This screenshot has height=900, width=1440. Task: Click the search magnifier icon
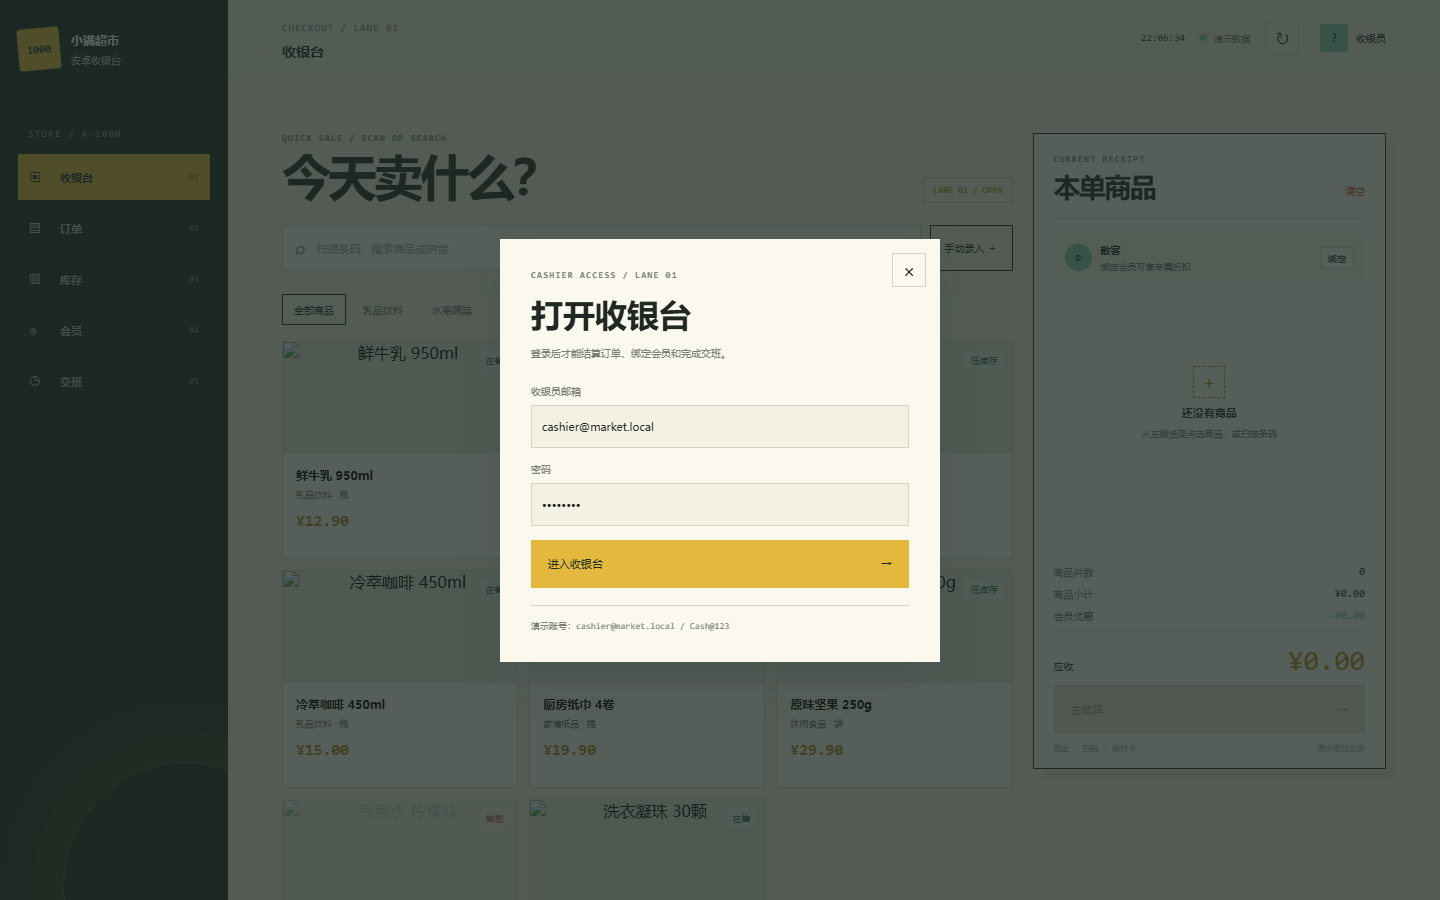click(300, 249)
